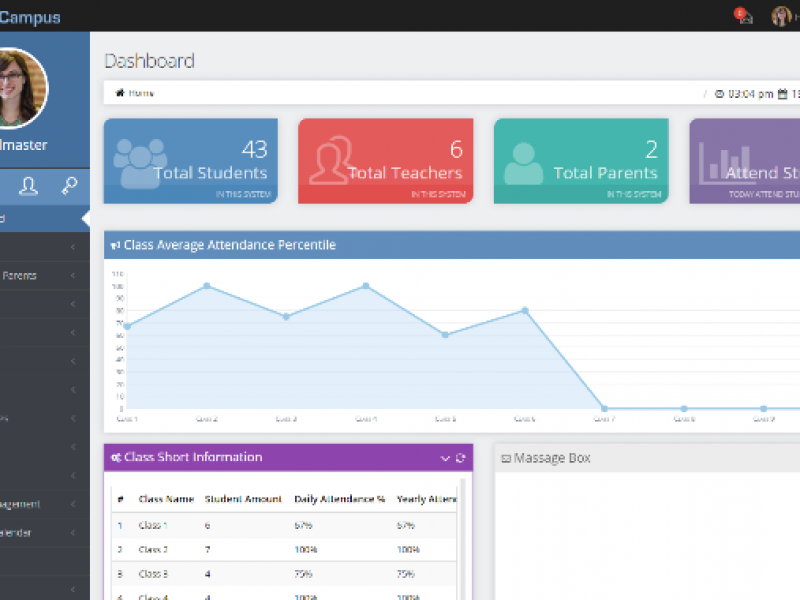Click the clock icon next to 03:04 pm
The image size is (800, 600).
coord(719,94)
